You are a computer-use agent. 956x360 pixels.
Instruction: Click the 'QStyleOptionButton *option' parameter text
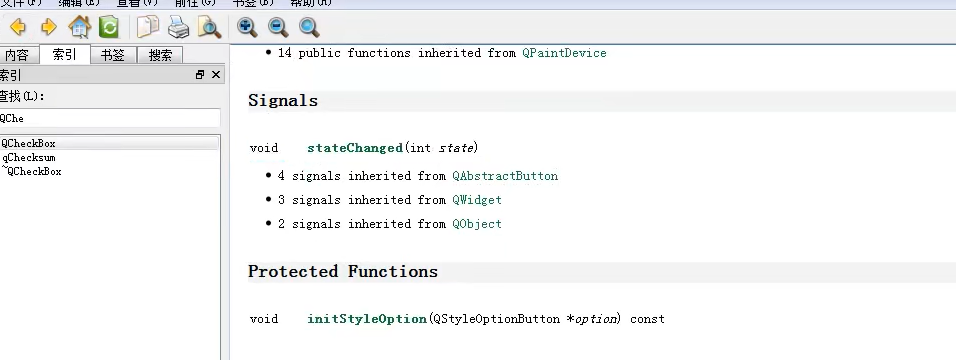524,319
